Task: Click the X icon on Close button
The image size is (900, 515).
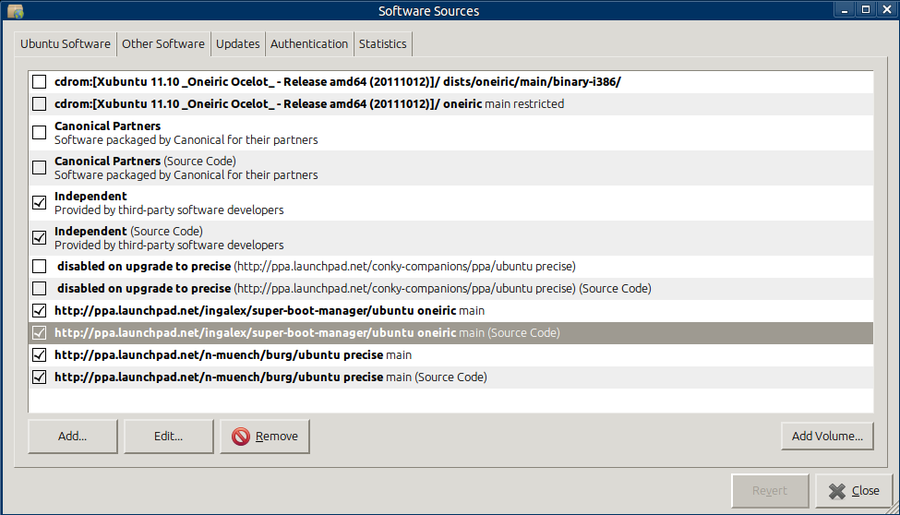Action: [x=835, y=490]
